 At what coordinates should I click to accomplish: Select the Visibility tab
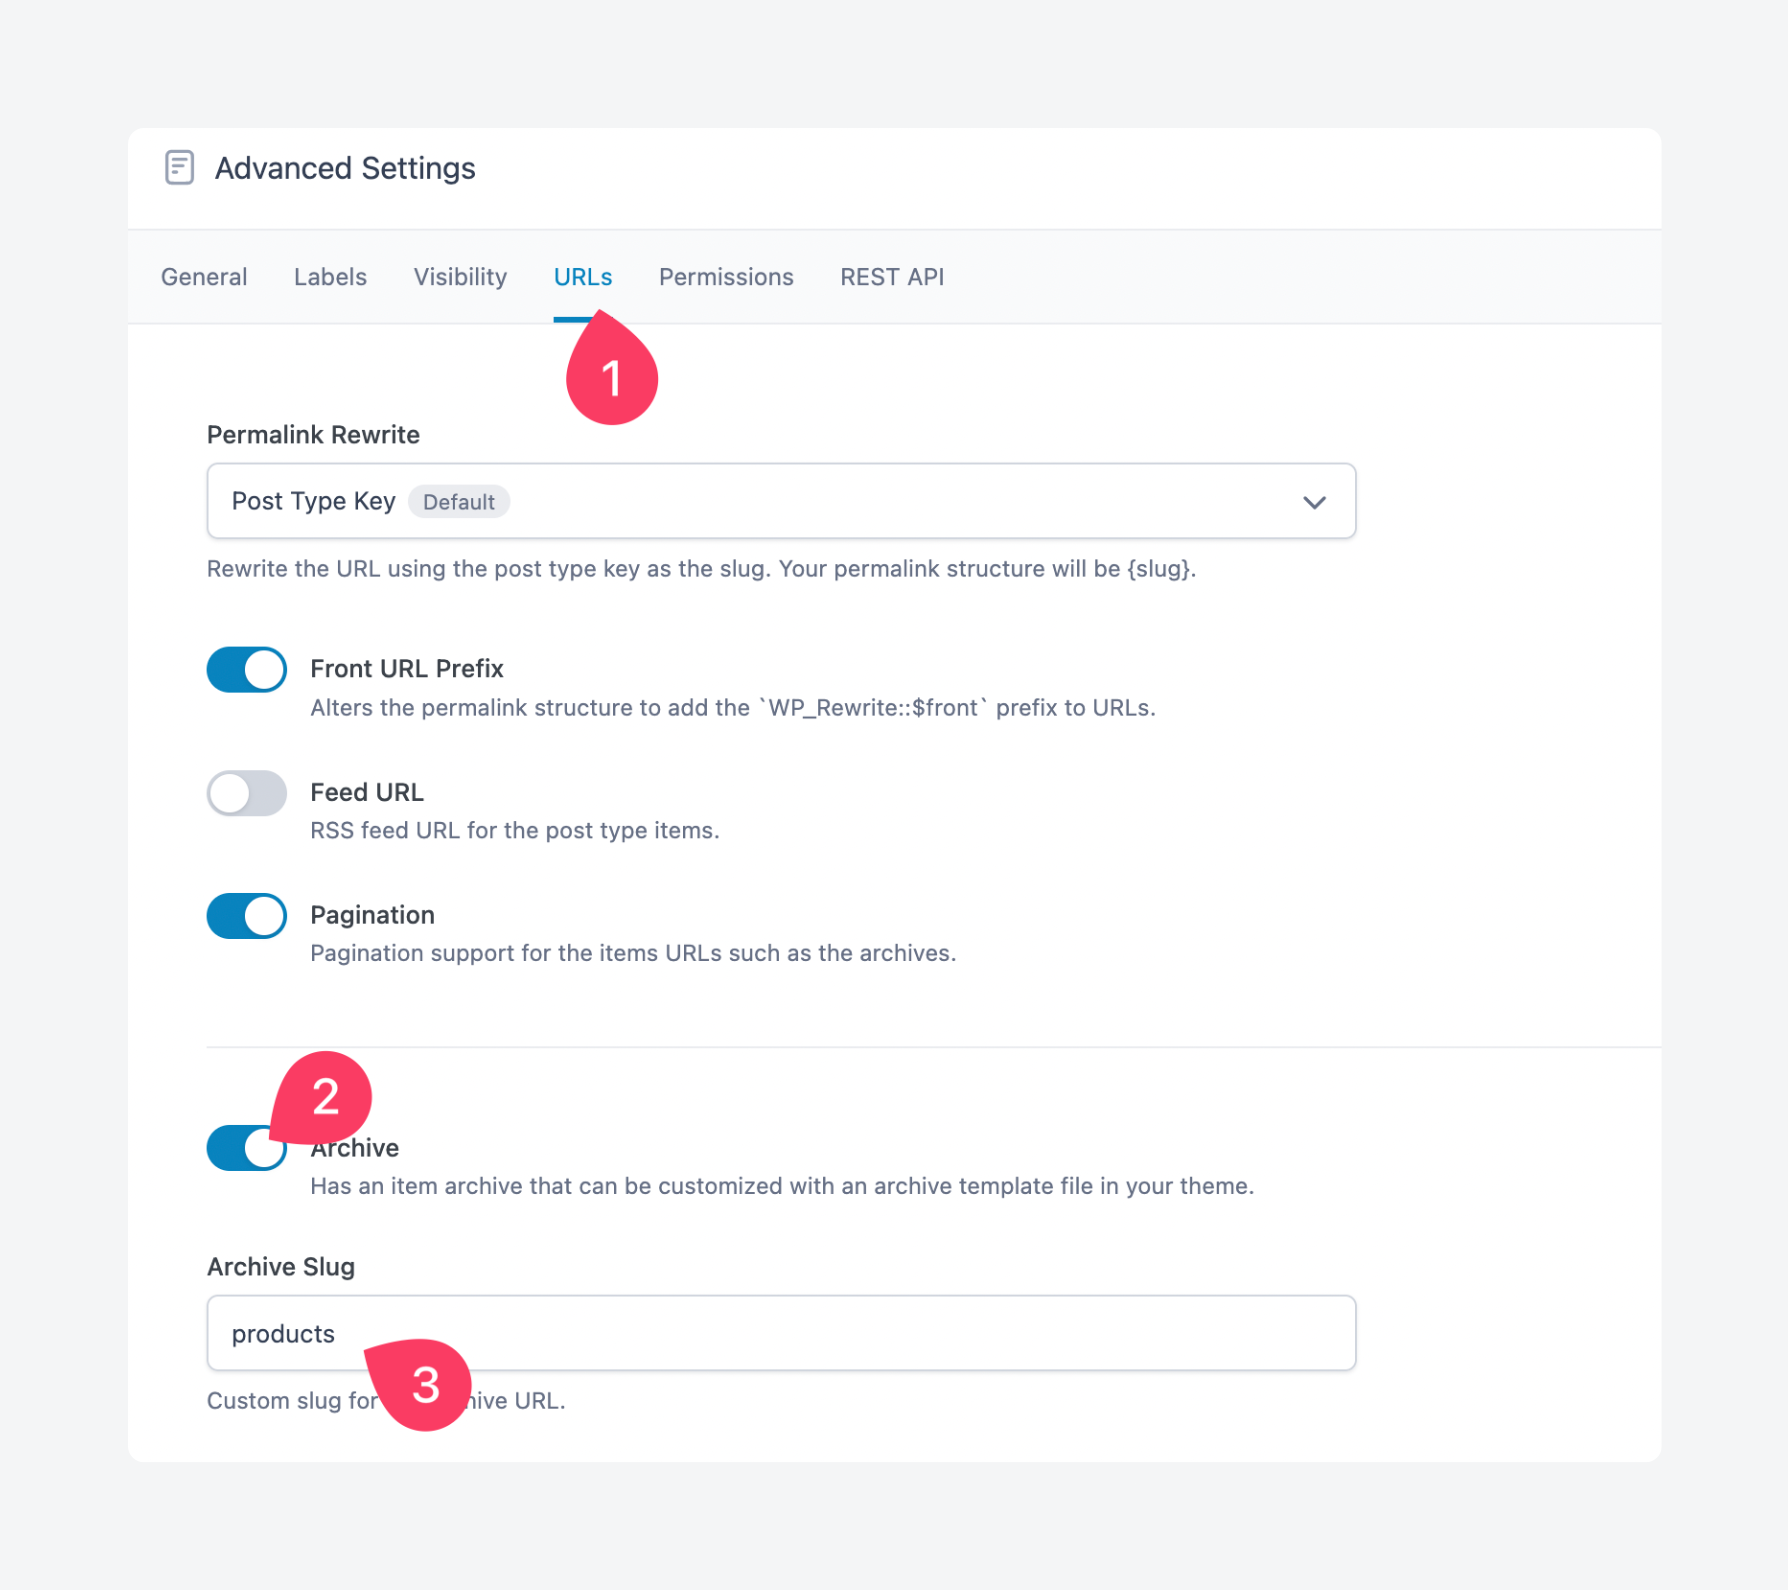(x=460, y=277)
